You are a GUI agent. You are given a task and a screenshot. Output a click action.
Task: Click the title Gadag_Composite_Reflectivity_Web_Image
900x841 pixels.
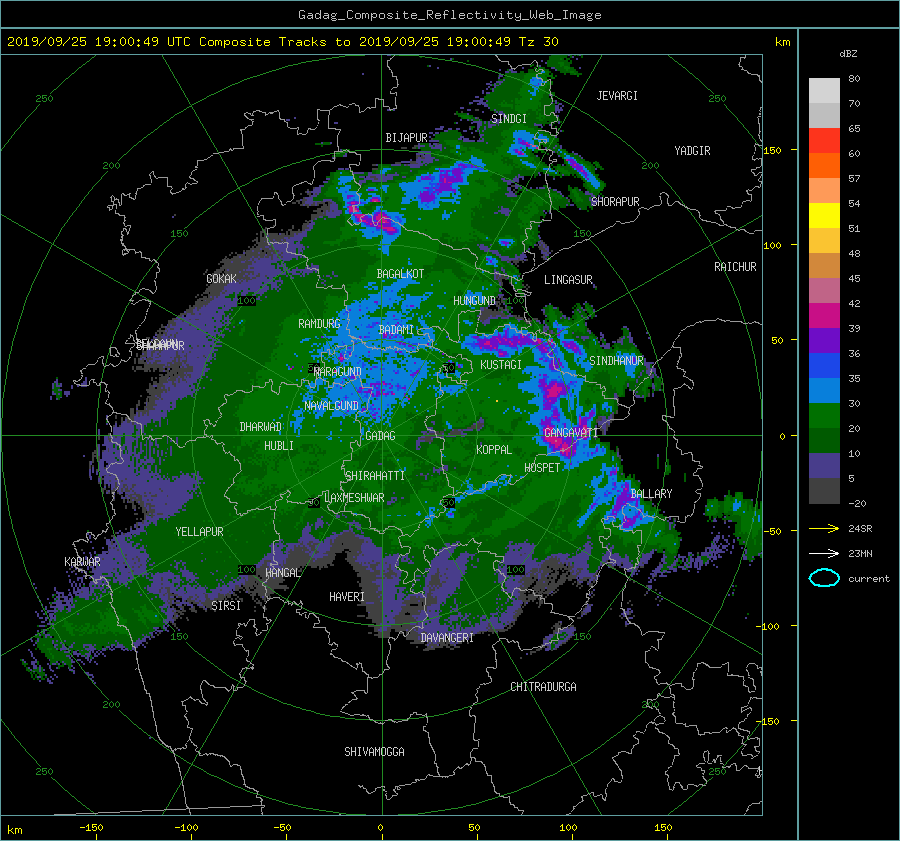[x=449, y=15]
